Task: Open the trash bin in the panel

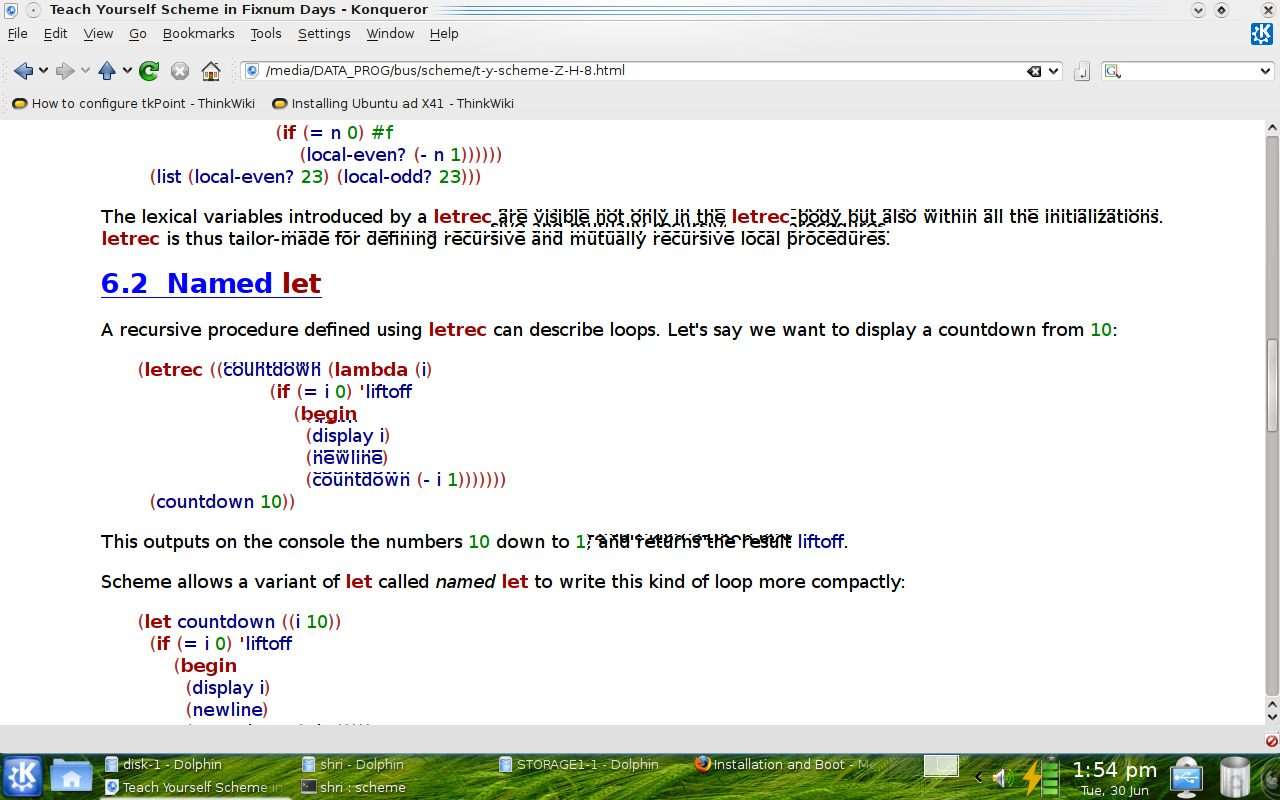Action: pyautogui.click(x=1235, y=777)
